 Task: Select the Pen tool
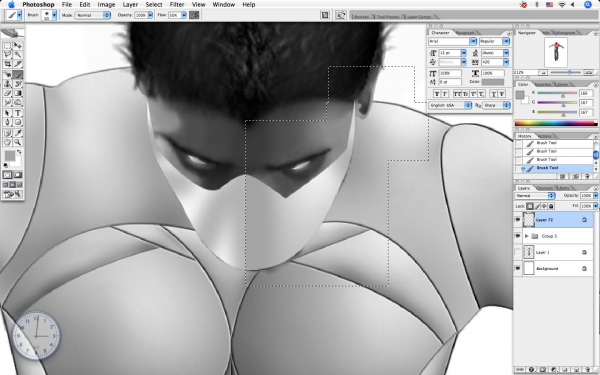click(7, 122)
